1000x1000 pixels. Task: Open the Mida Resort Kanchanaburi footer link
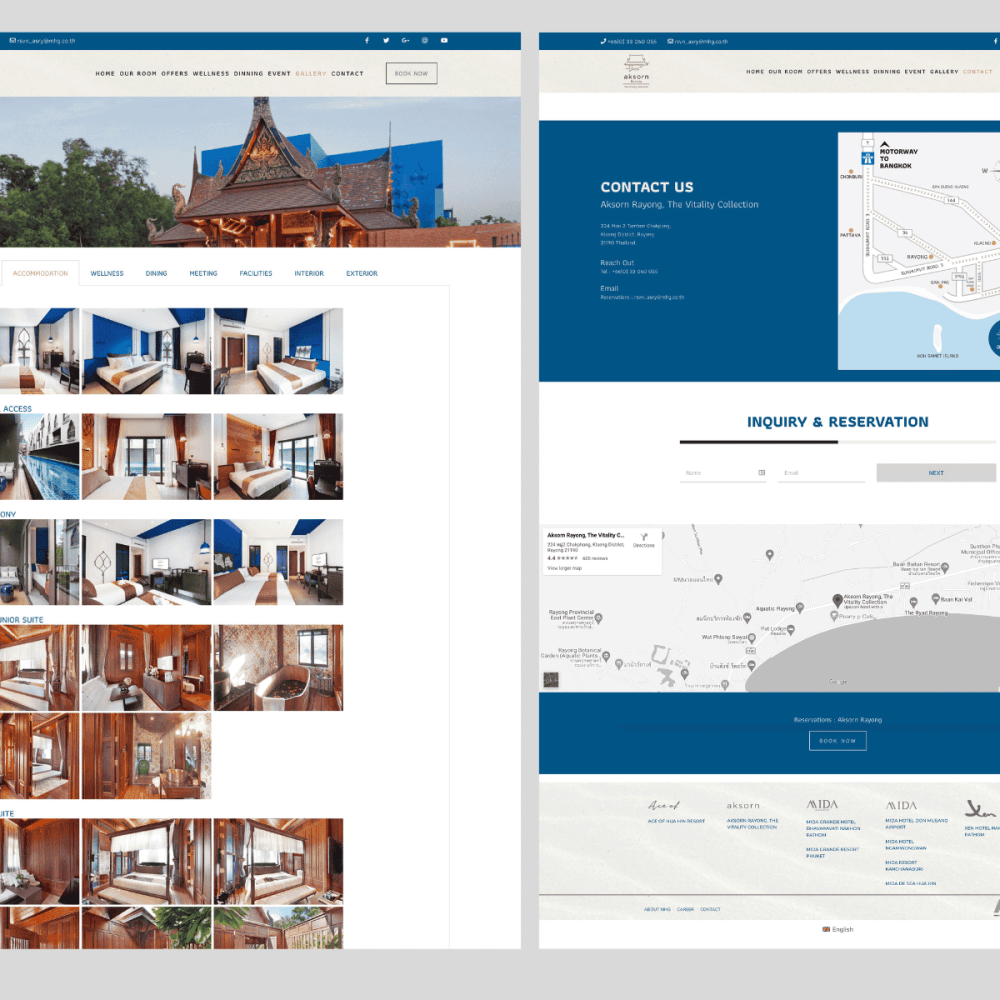[903, 865]
